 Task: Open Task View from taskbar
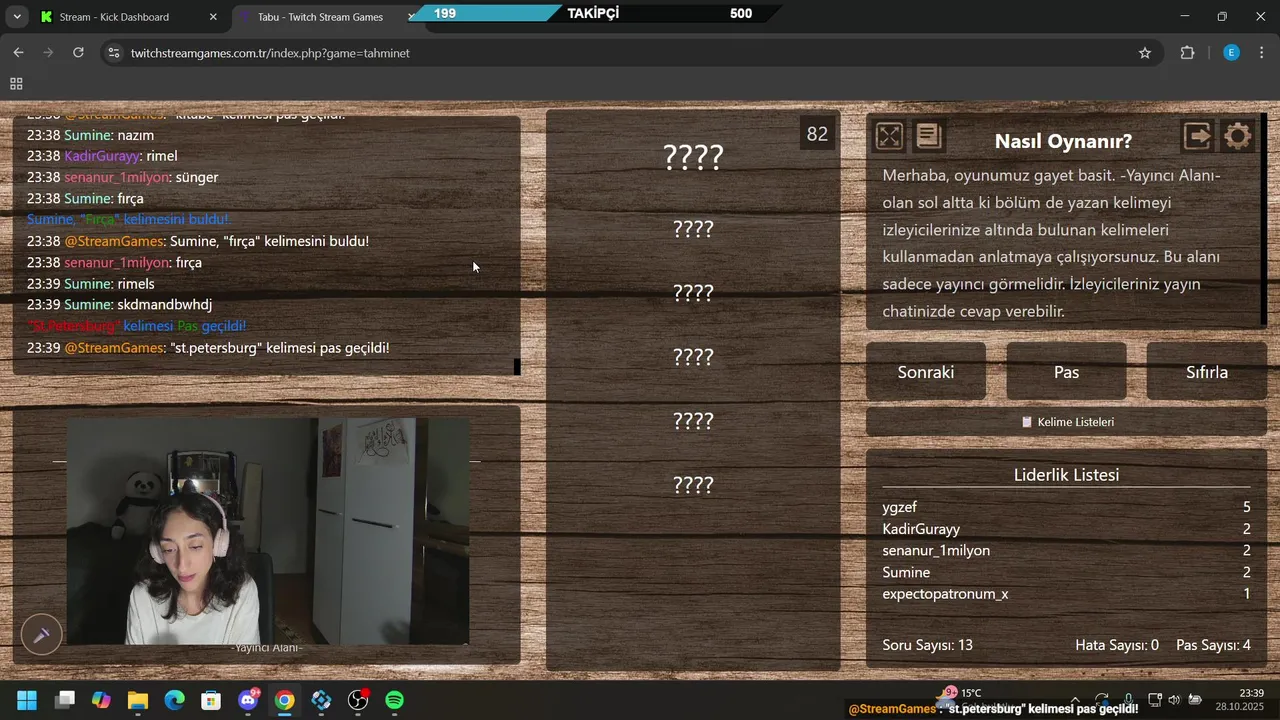coord(65,700)
